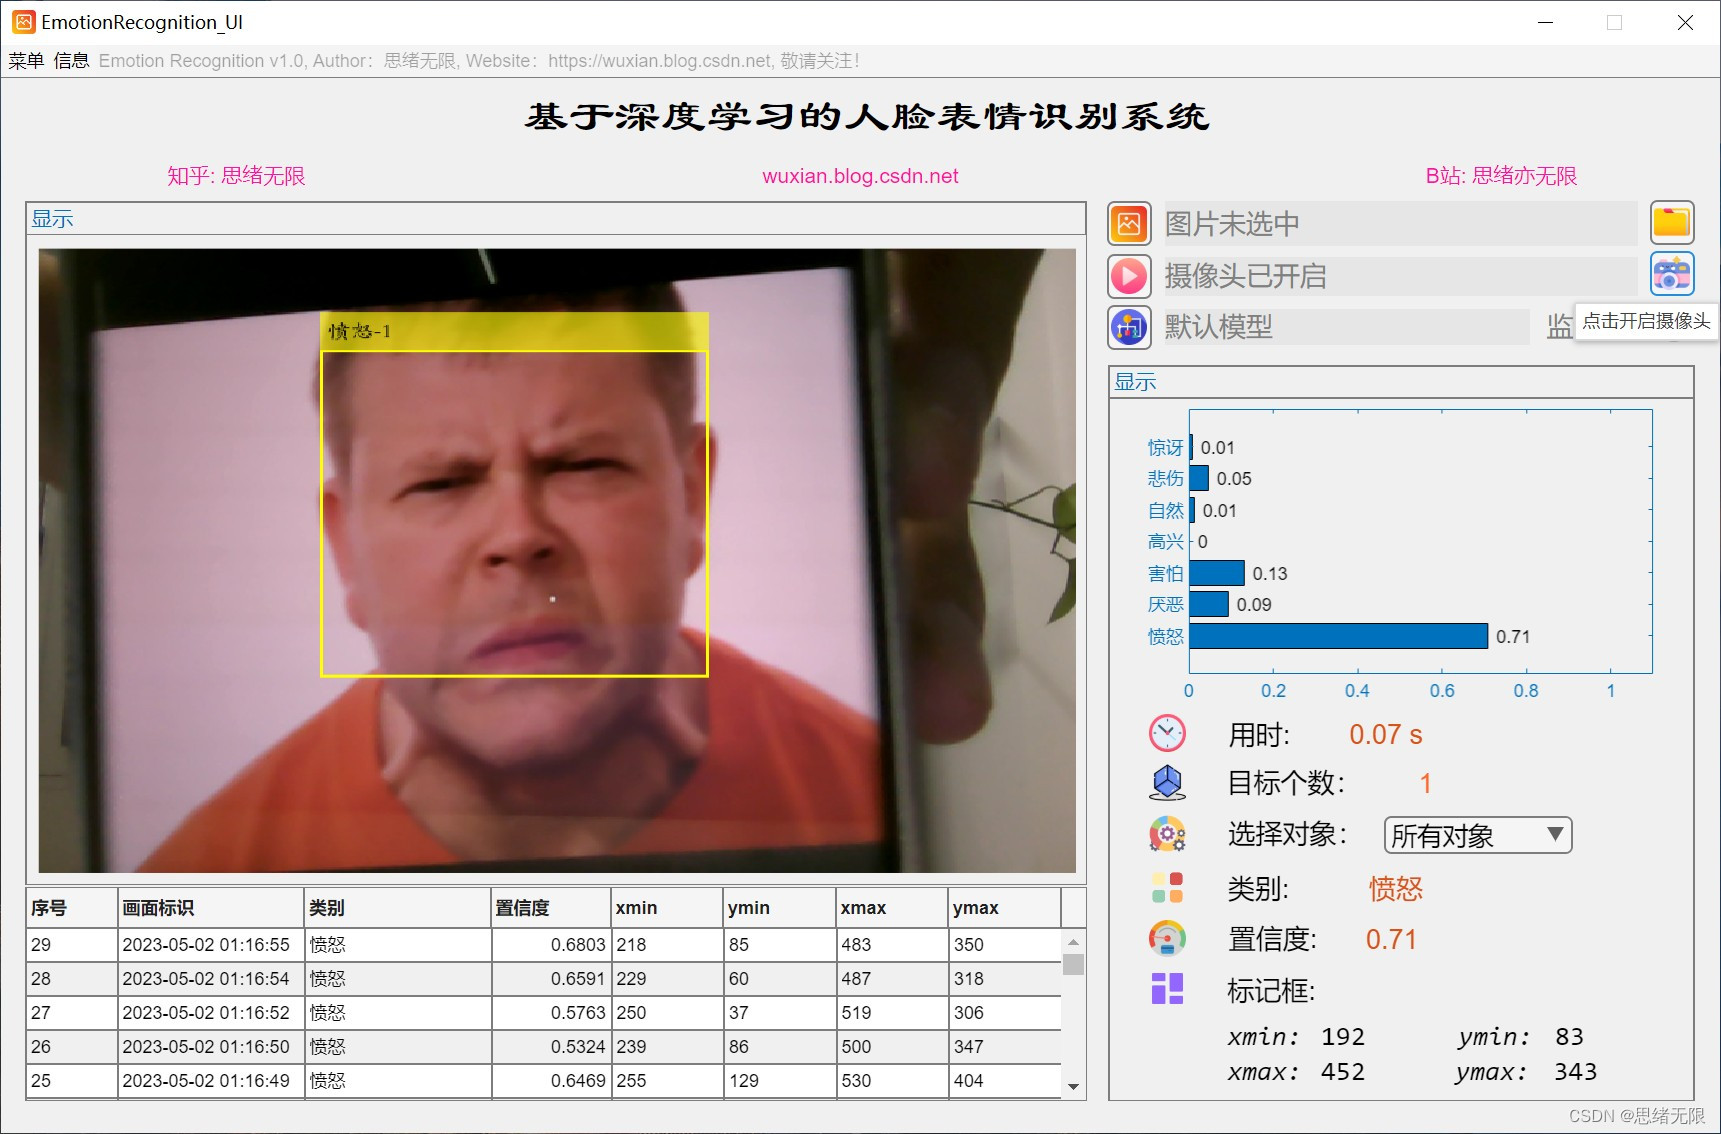Click the timestamp 2023-05-02 01:16:49 cell

tap(211, 1081)
